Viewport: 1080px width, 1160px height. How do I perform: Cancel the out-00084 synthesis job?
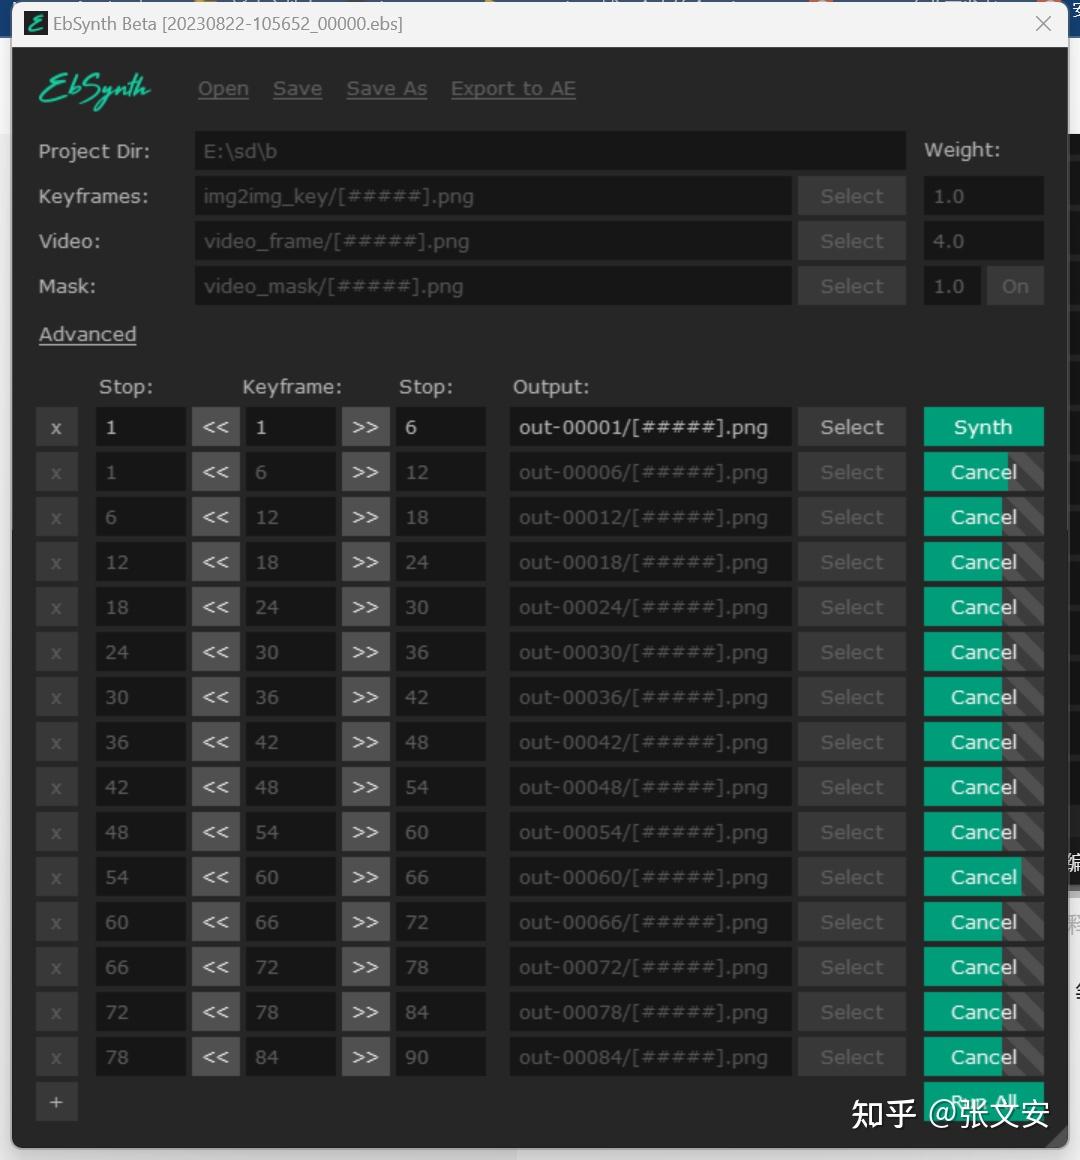tap(983, 1057)
